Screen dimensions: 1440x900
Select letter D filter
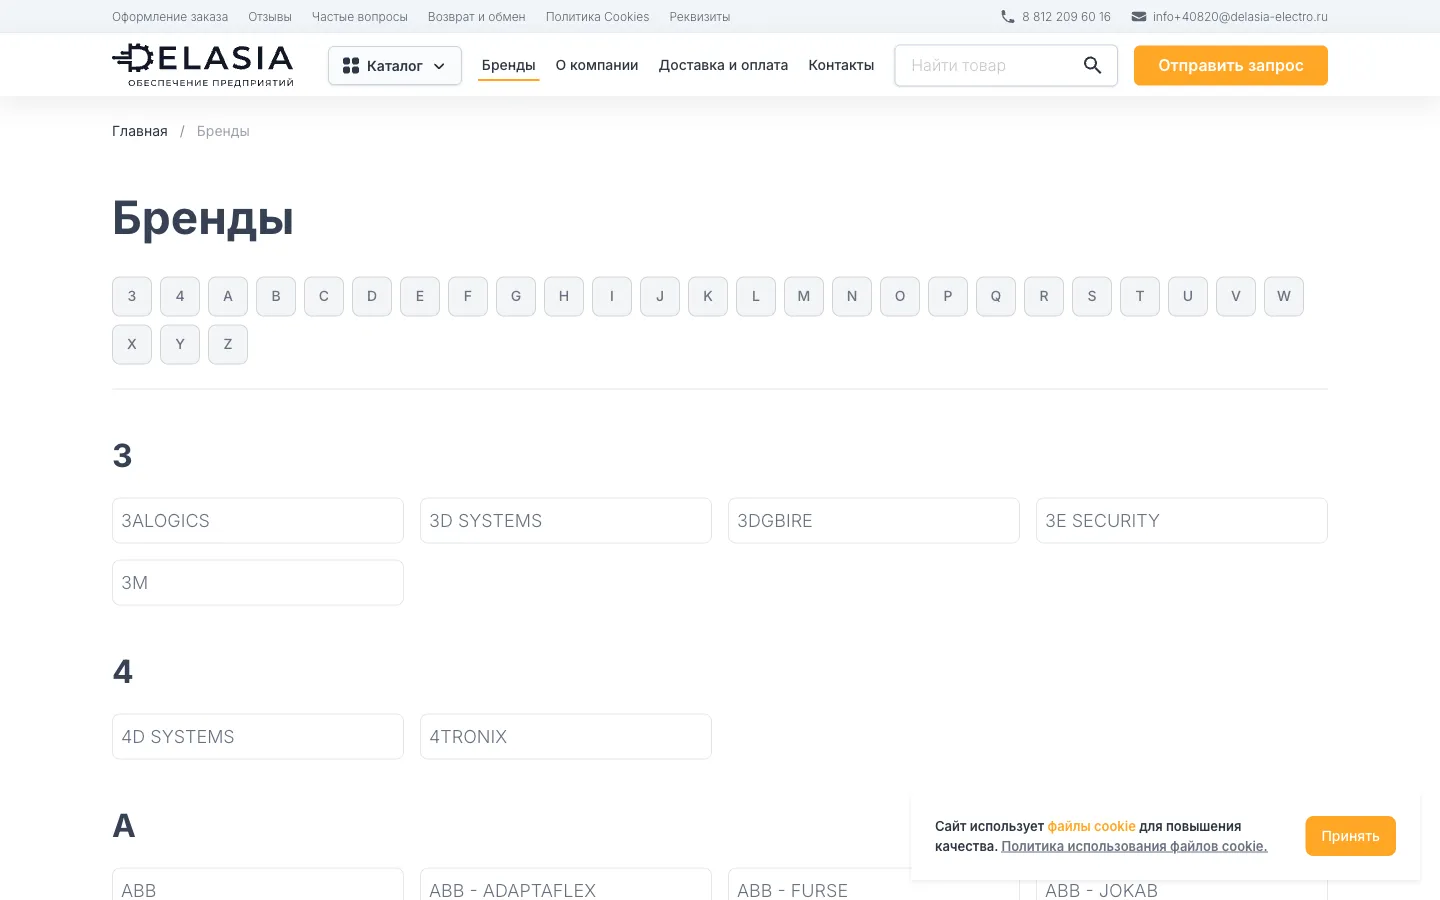(x=372, y=296)
